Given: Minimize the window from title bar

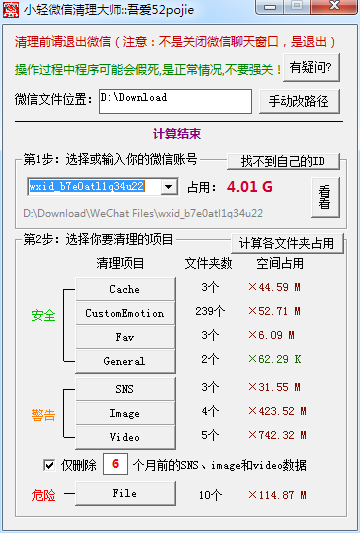Looking at the screenshot, I should click(270, 6).
